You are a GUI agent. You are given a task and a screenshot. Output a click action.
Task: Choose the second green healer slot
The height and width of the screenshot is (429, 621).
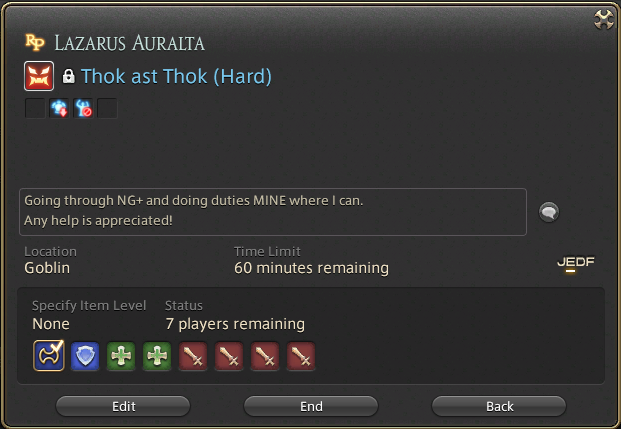coord(157,356)
